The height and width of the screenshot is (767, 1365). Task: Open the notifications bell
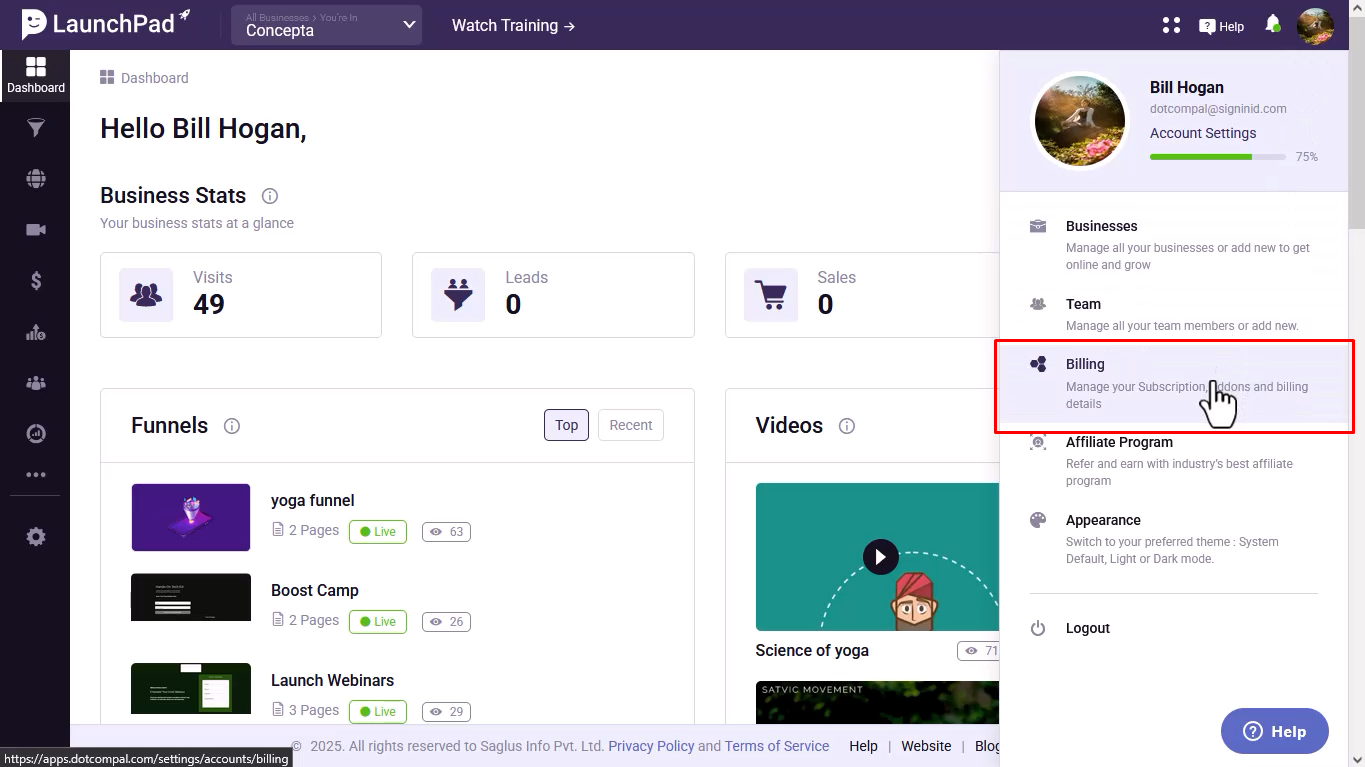tap(1273, 24)
